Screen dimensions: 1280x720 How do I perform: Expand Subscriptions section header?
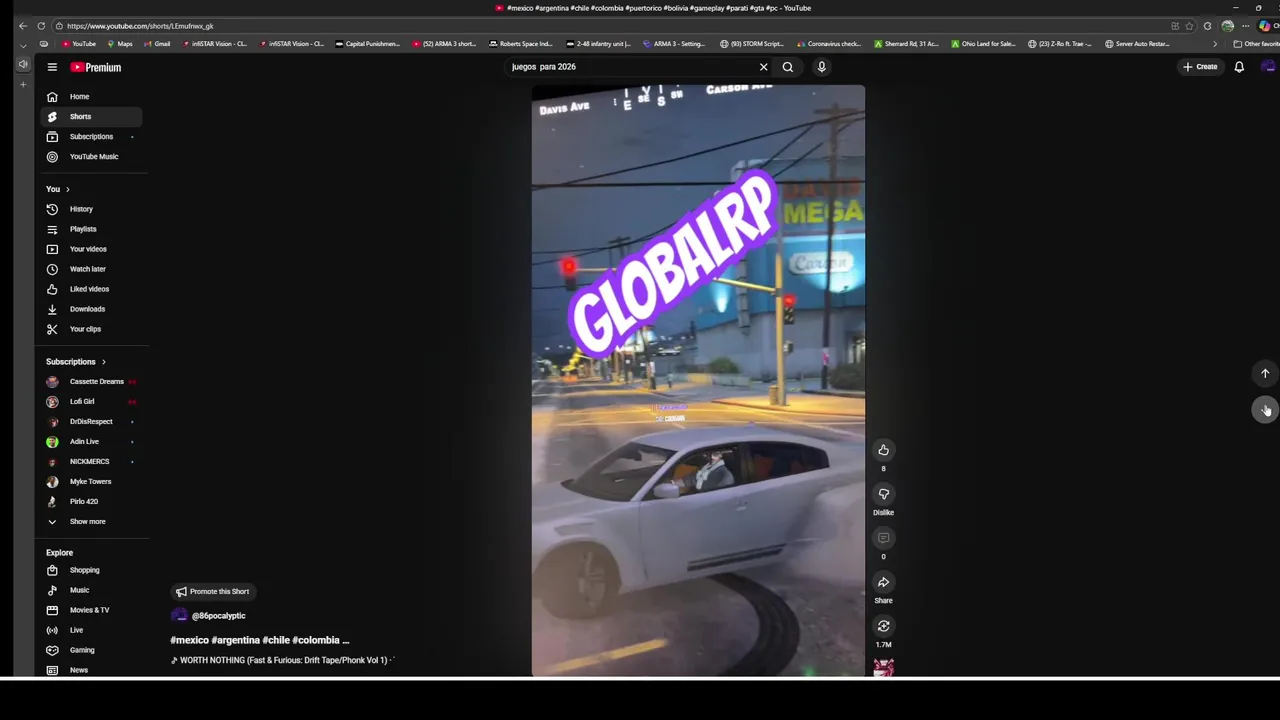click(x=76, y=362)
